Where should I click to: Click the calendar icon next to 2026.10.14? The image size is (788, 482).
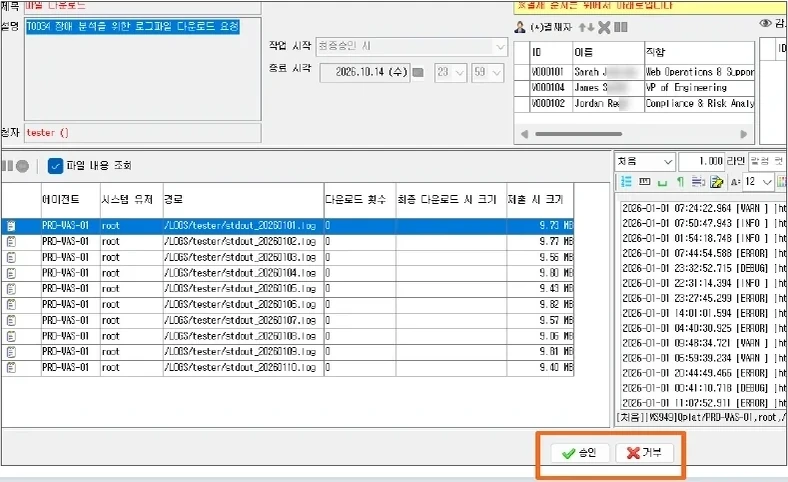pos(418,72)
